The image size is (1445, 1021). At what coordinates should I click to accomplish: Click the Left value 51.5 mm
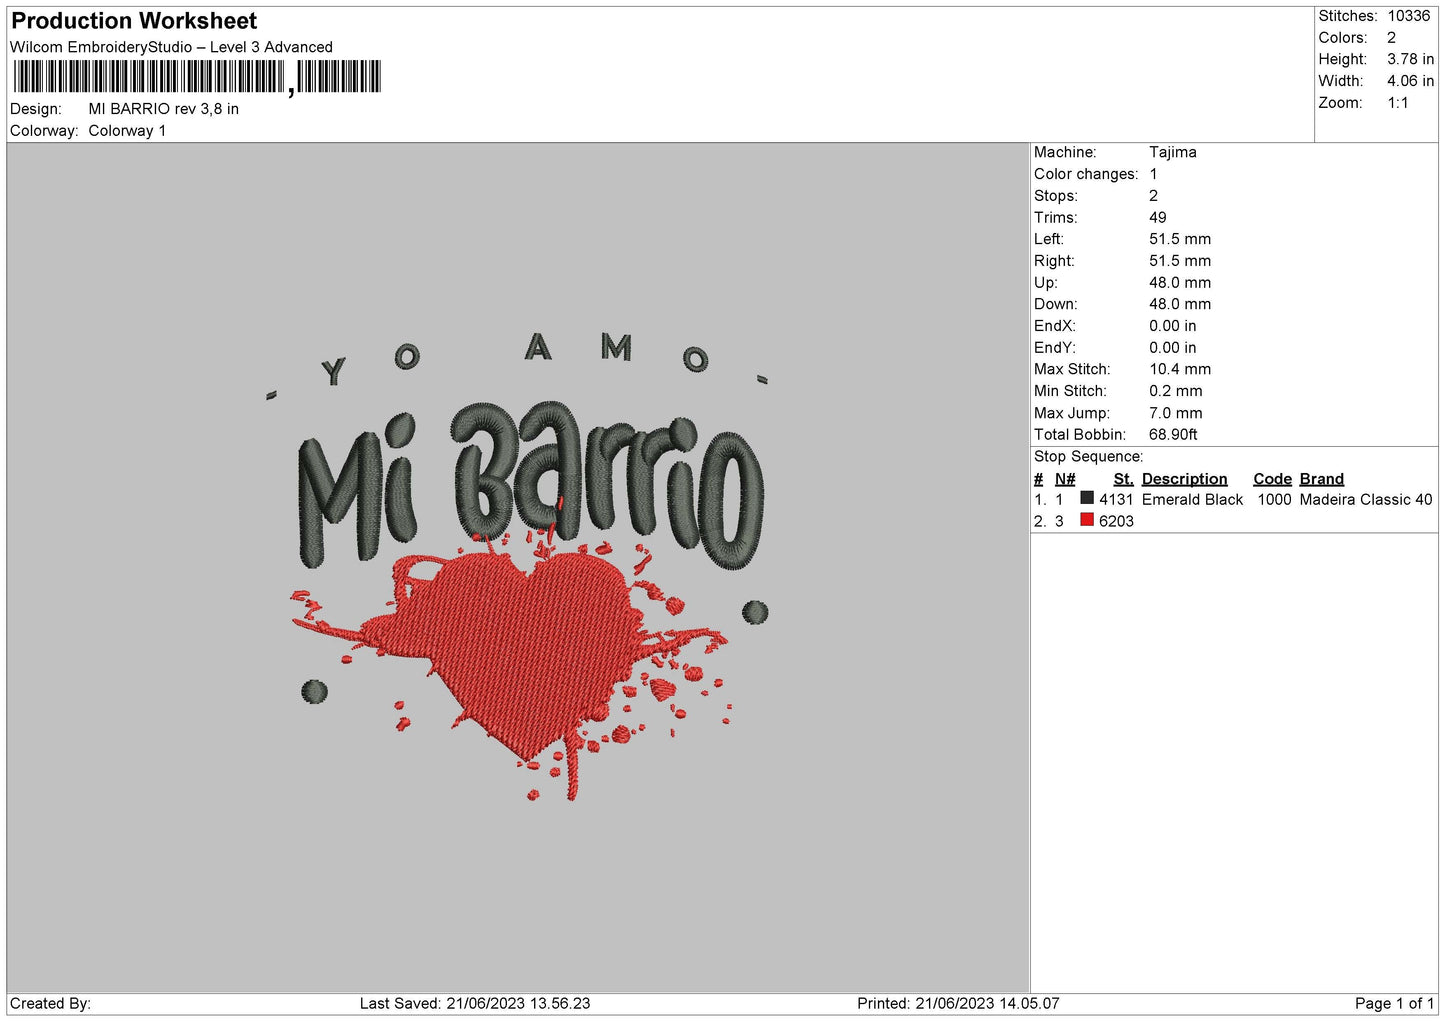[1180, 240]
